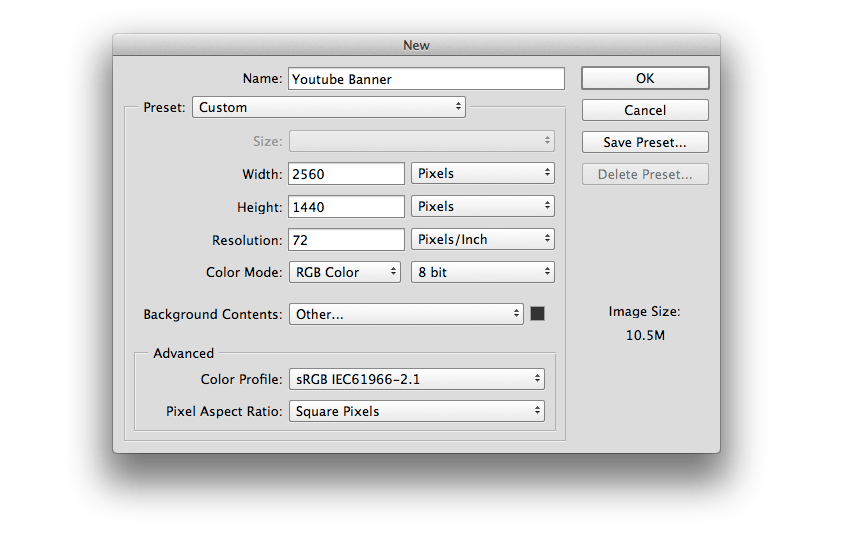
Task: Expand the Pixels/Inch resolution unit dropdown
Action: (483, 240)
